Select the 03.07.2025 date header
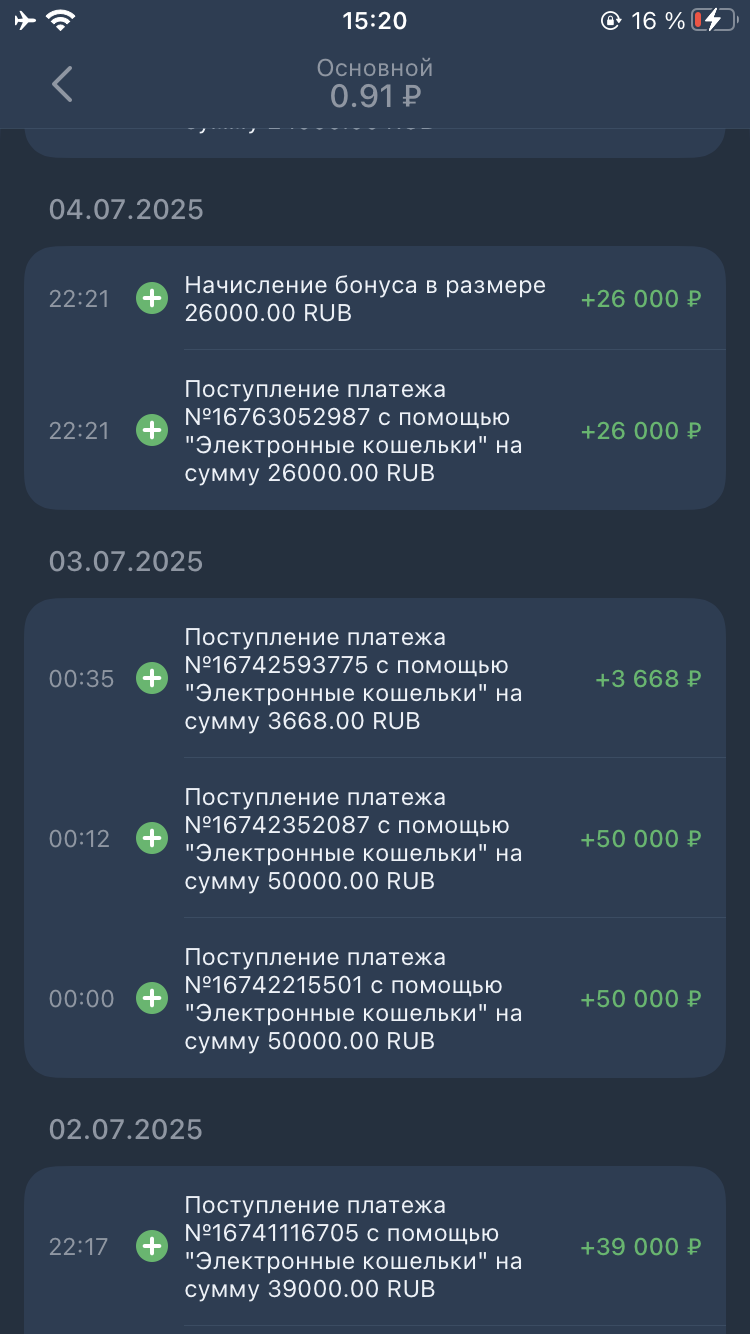The width and height of the screenshot is (750, 1334). click(x=126, y=561)
